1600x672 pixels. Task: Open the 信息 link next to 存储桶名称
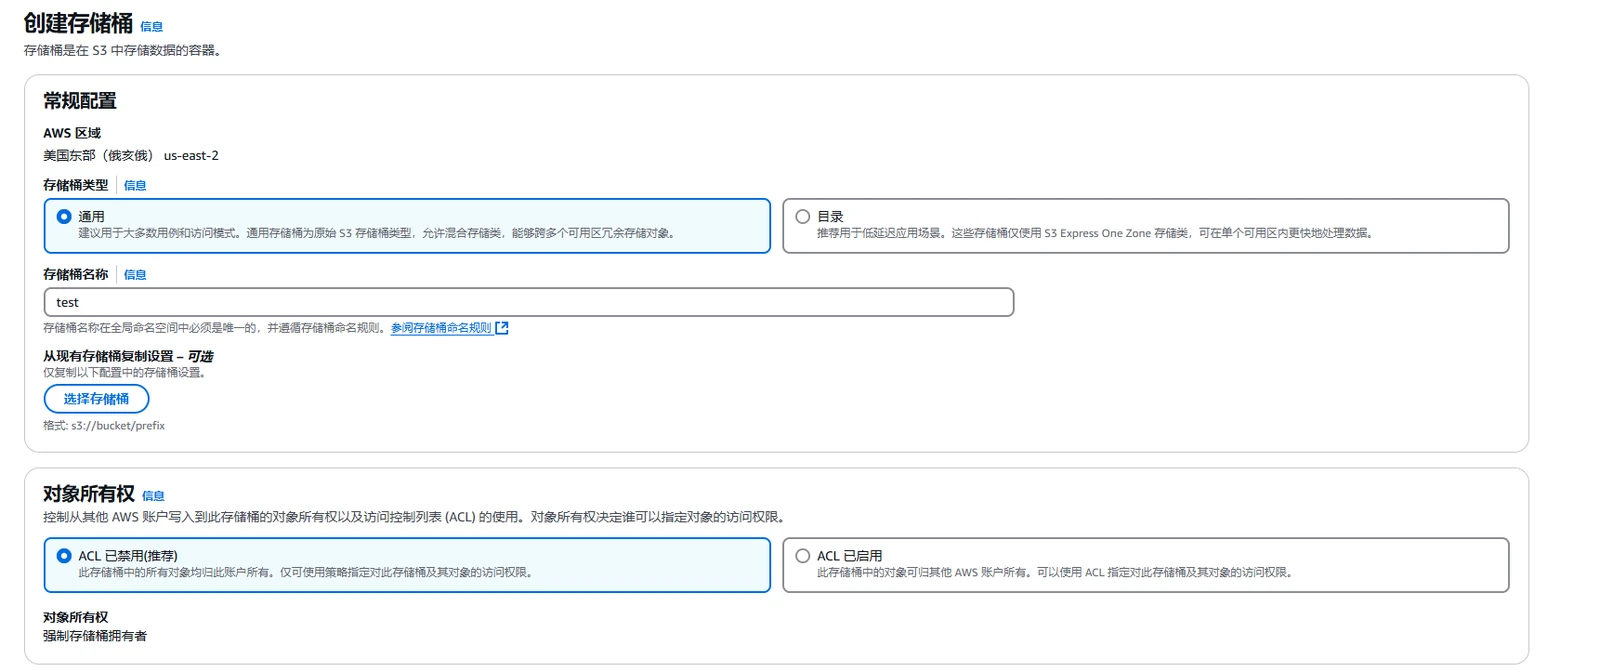135,275
